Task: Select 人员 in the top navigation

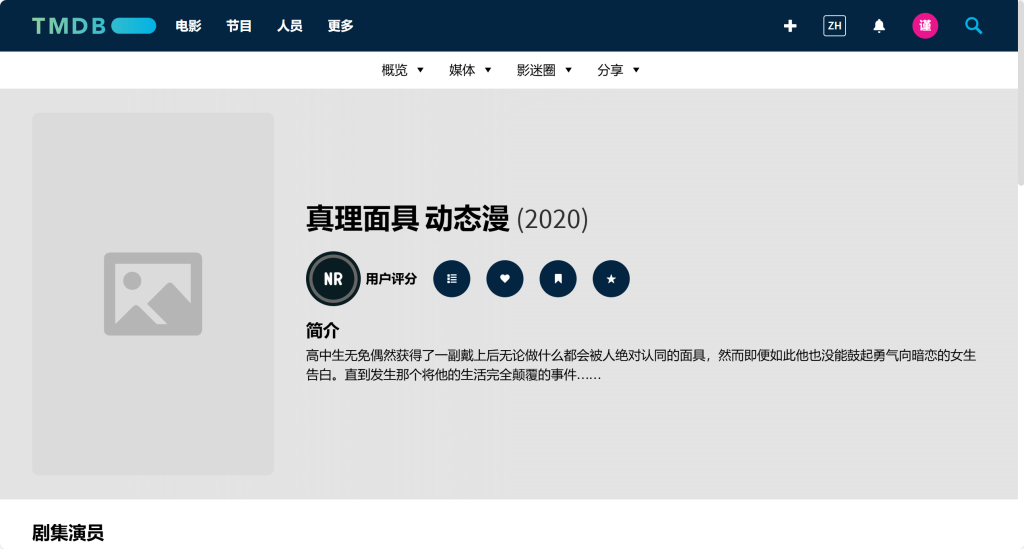Action: point(290,26)
